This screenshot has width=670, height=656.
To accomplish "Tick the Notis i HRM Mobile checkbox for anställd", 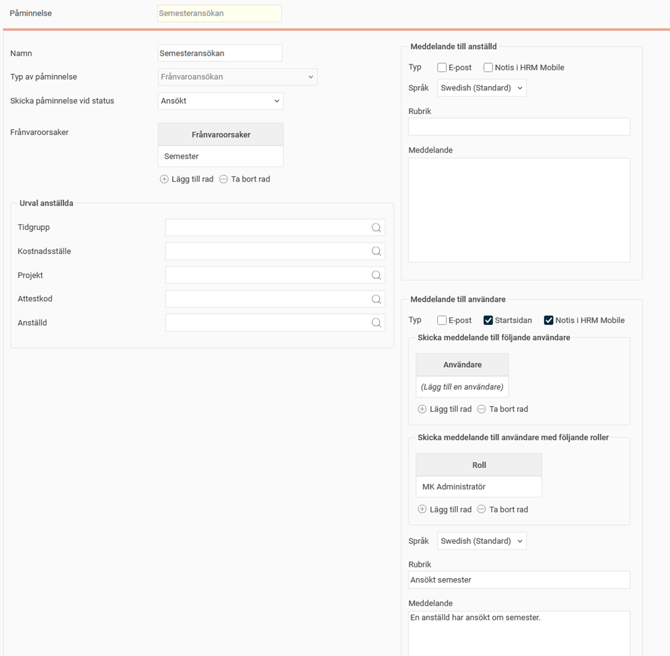I will (488, 68).
